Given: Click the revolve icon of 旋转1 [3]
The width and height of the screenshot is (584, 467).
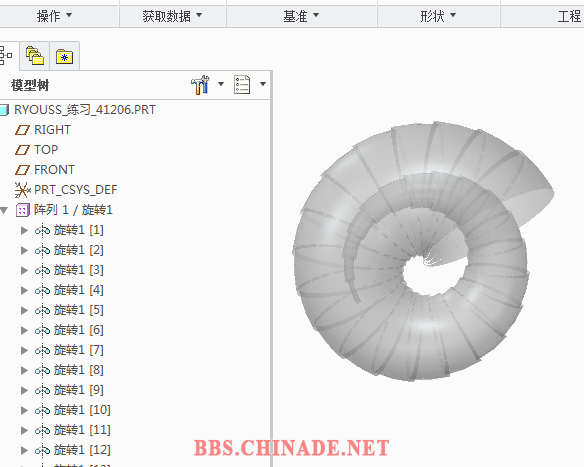Looking at the screenshot, I should (42, 271).
